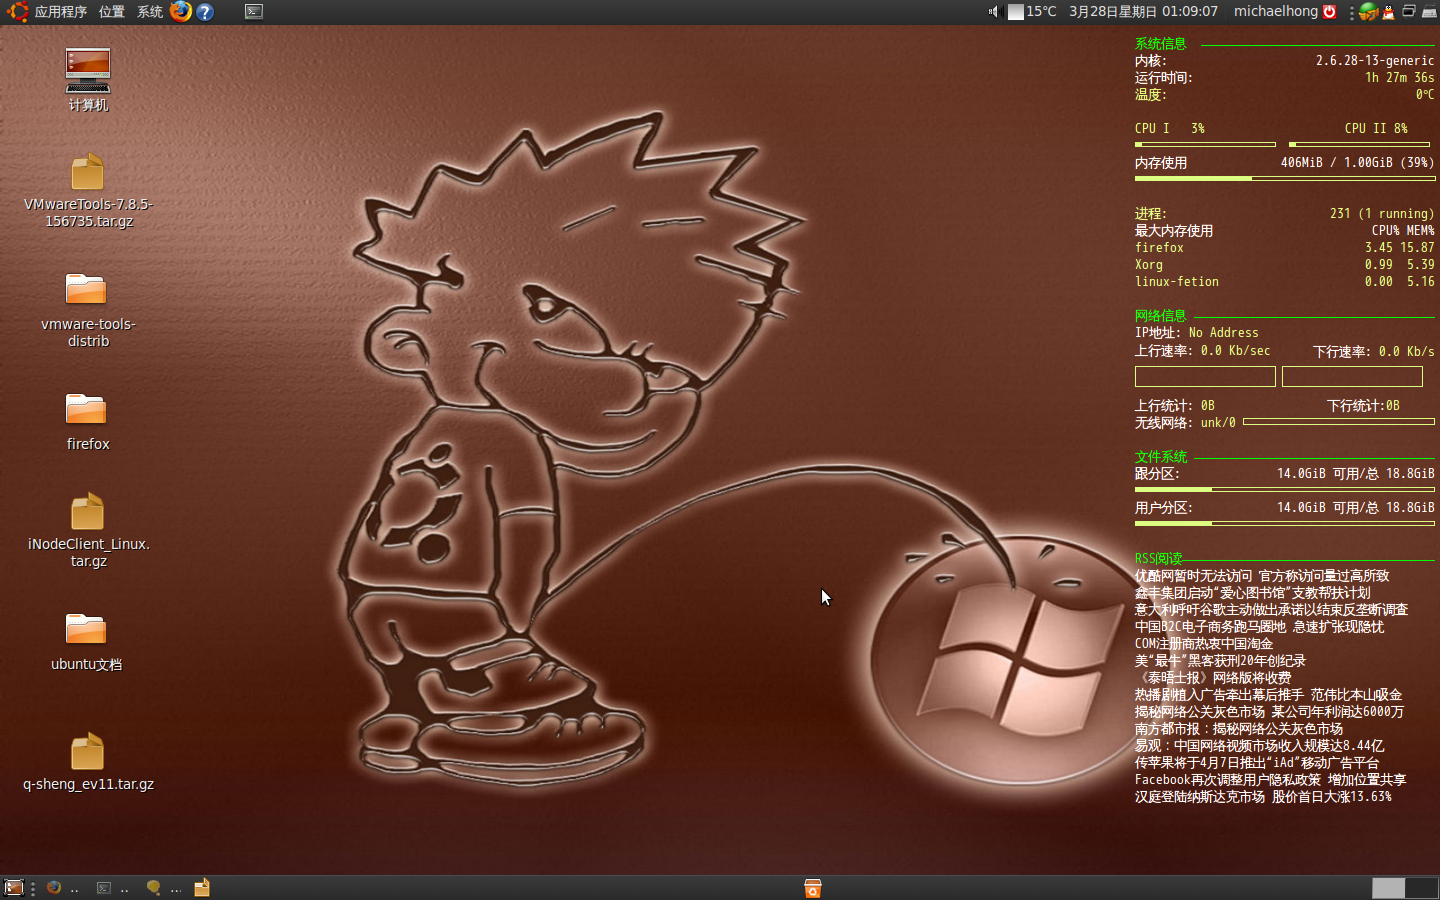Click the 易观 中国网络视频 headline
The image size is (1440, 900).
1259,746
